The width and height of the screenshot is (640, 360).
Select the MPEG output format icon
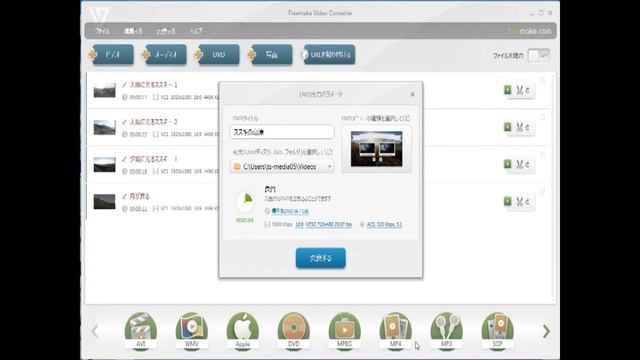[x=344, y=330]
